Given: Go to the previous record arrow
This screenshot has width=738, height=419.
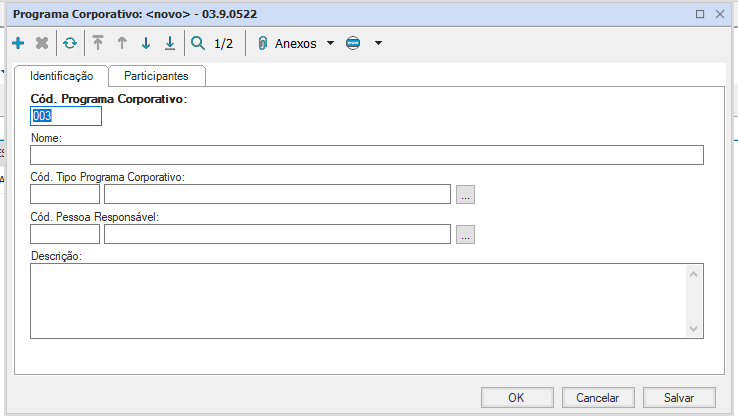Looking at the screenshot, I should point(122,43).
